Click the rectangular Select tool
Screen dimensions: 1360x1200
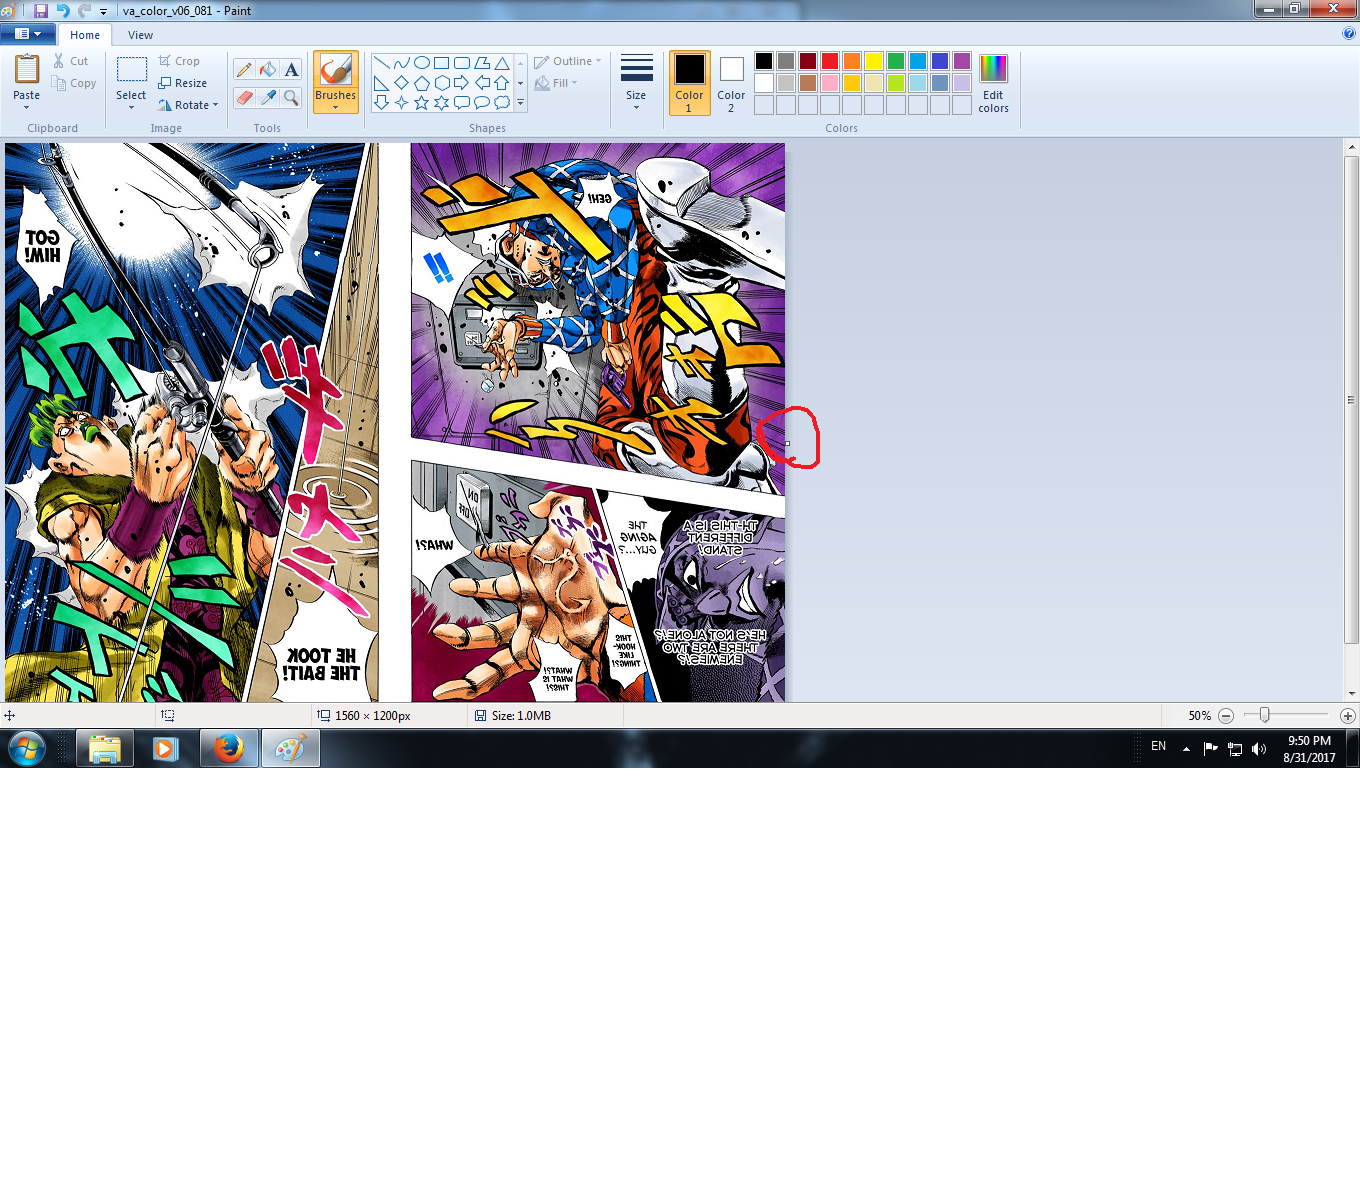click(131, 70)
